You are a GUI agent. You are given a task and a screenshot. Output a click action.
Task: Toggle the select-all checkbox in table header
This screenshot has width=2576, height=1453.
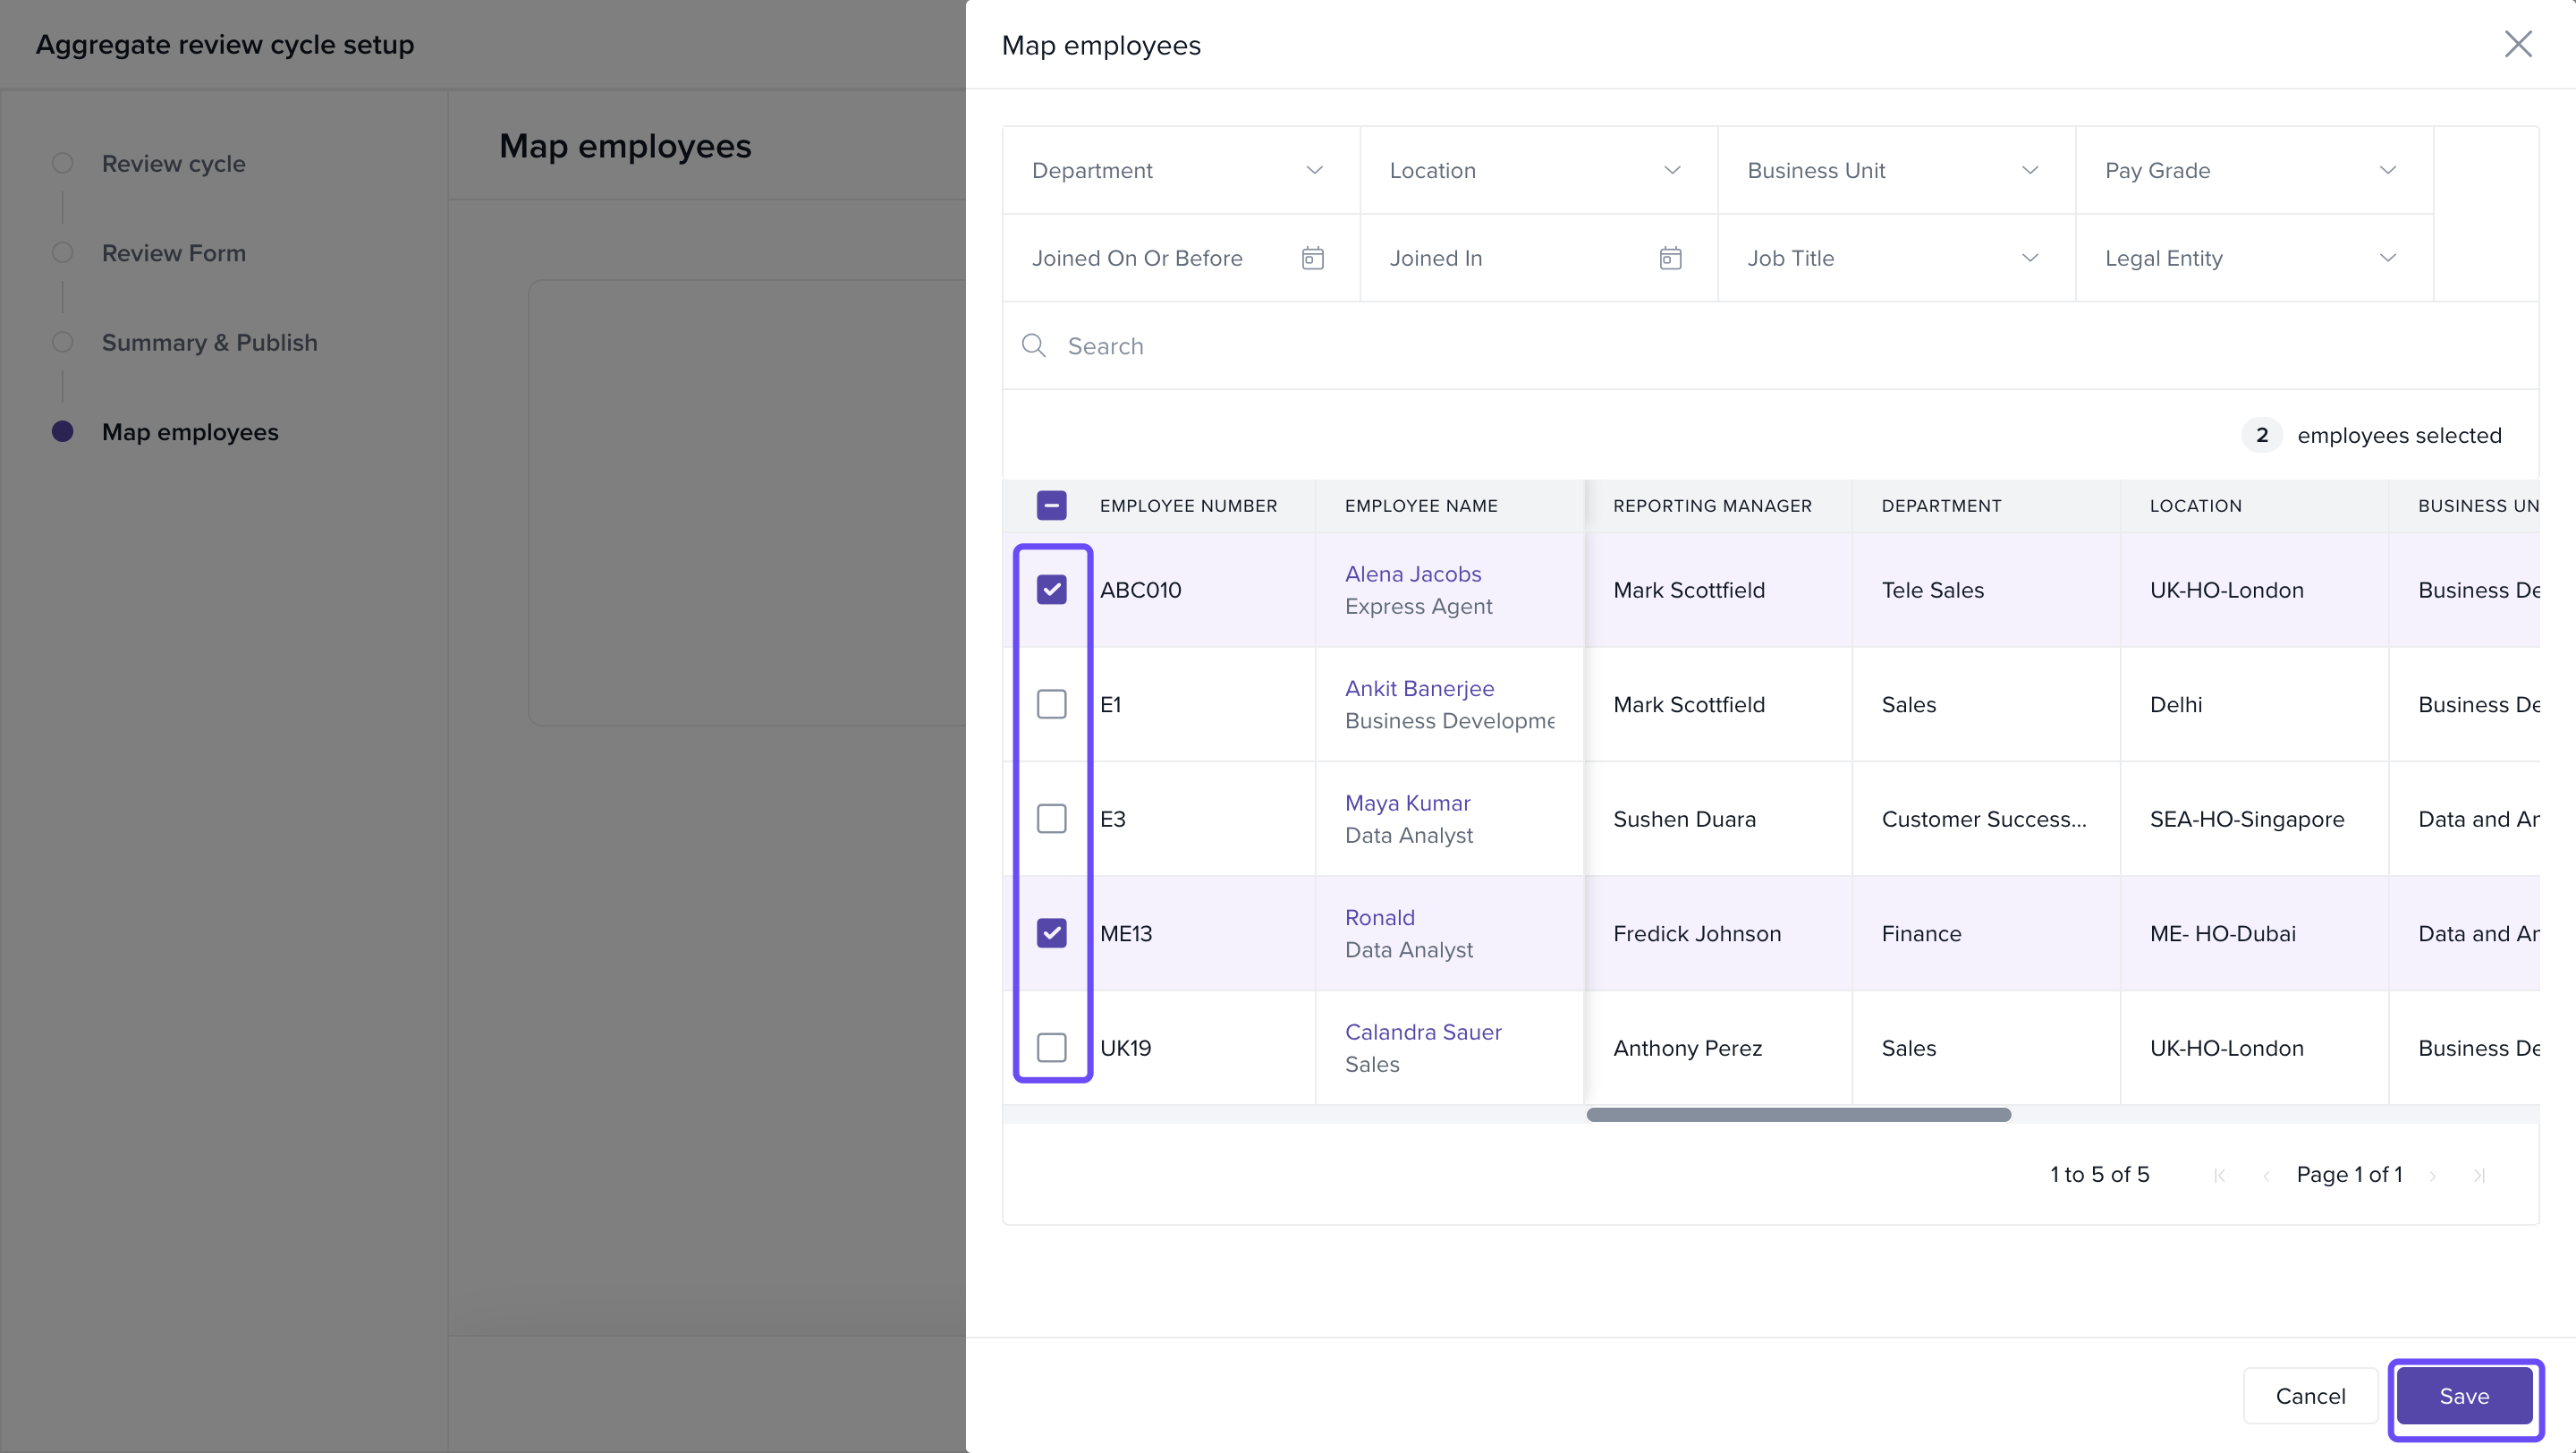point(1051,506)
